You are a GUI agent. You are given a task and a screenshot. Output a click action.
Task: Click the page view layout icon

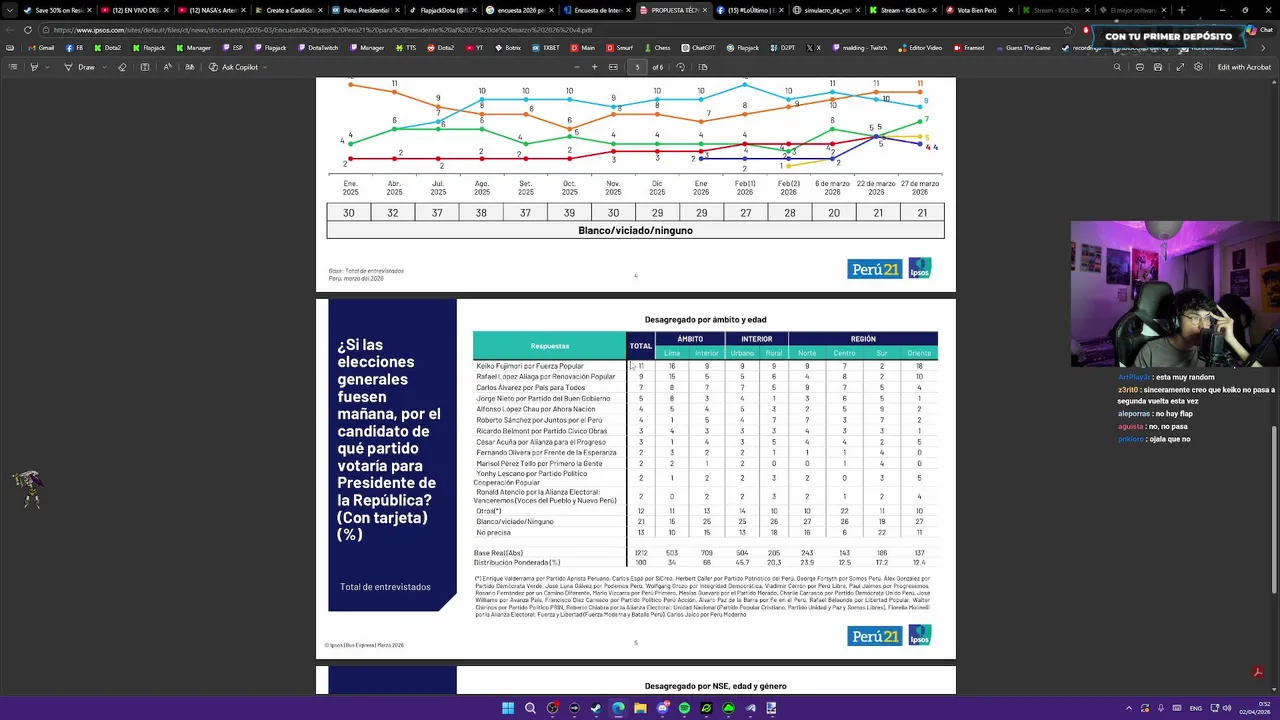pos(703,67)
